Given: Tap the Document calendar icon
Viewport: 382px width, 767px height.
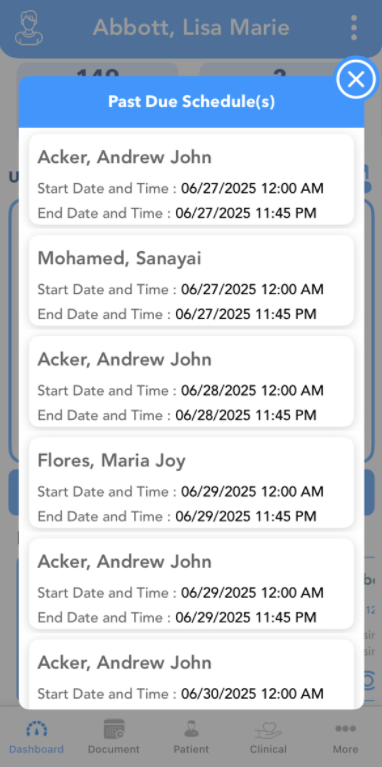Looking at the screenshot, I should (114, 729).
